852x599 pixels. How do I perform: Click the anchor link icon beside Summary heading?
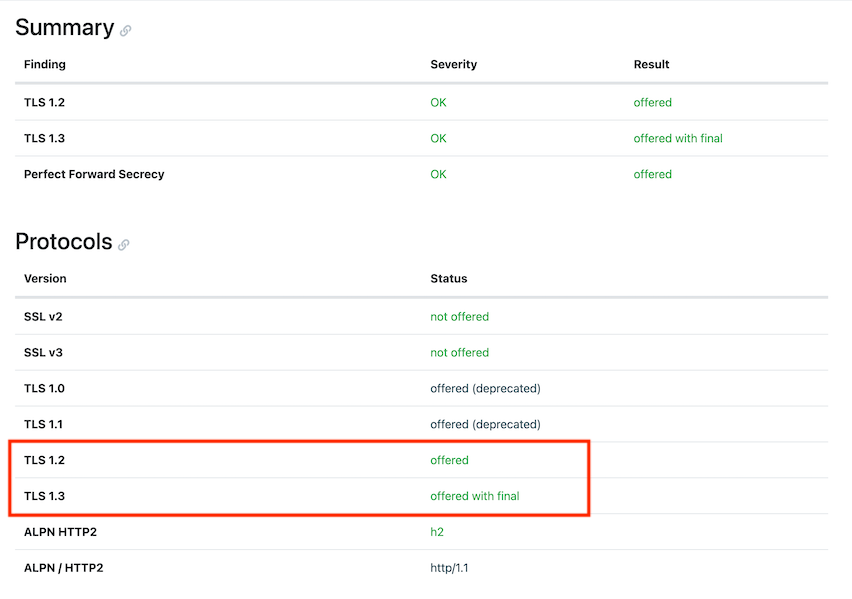126,30
